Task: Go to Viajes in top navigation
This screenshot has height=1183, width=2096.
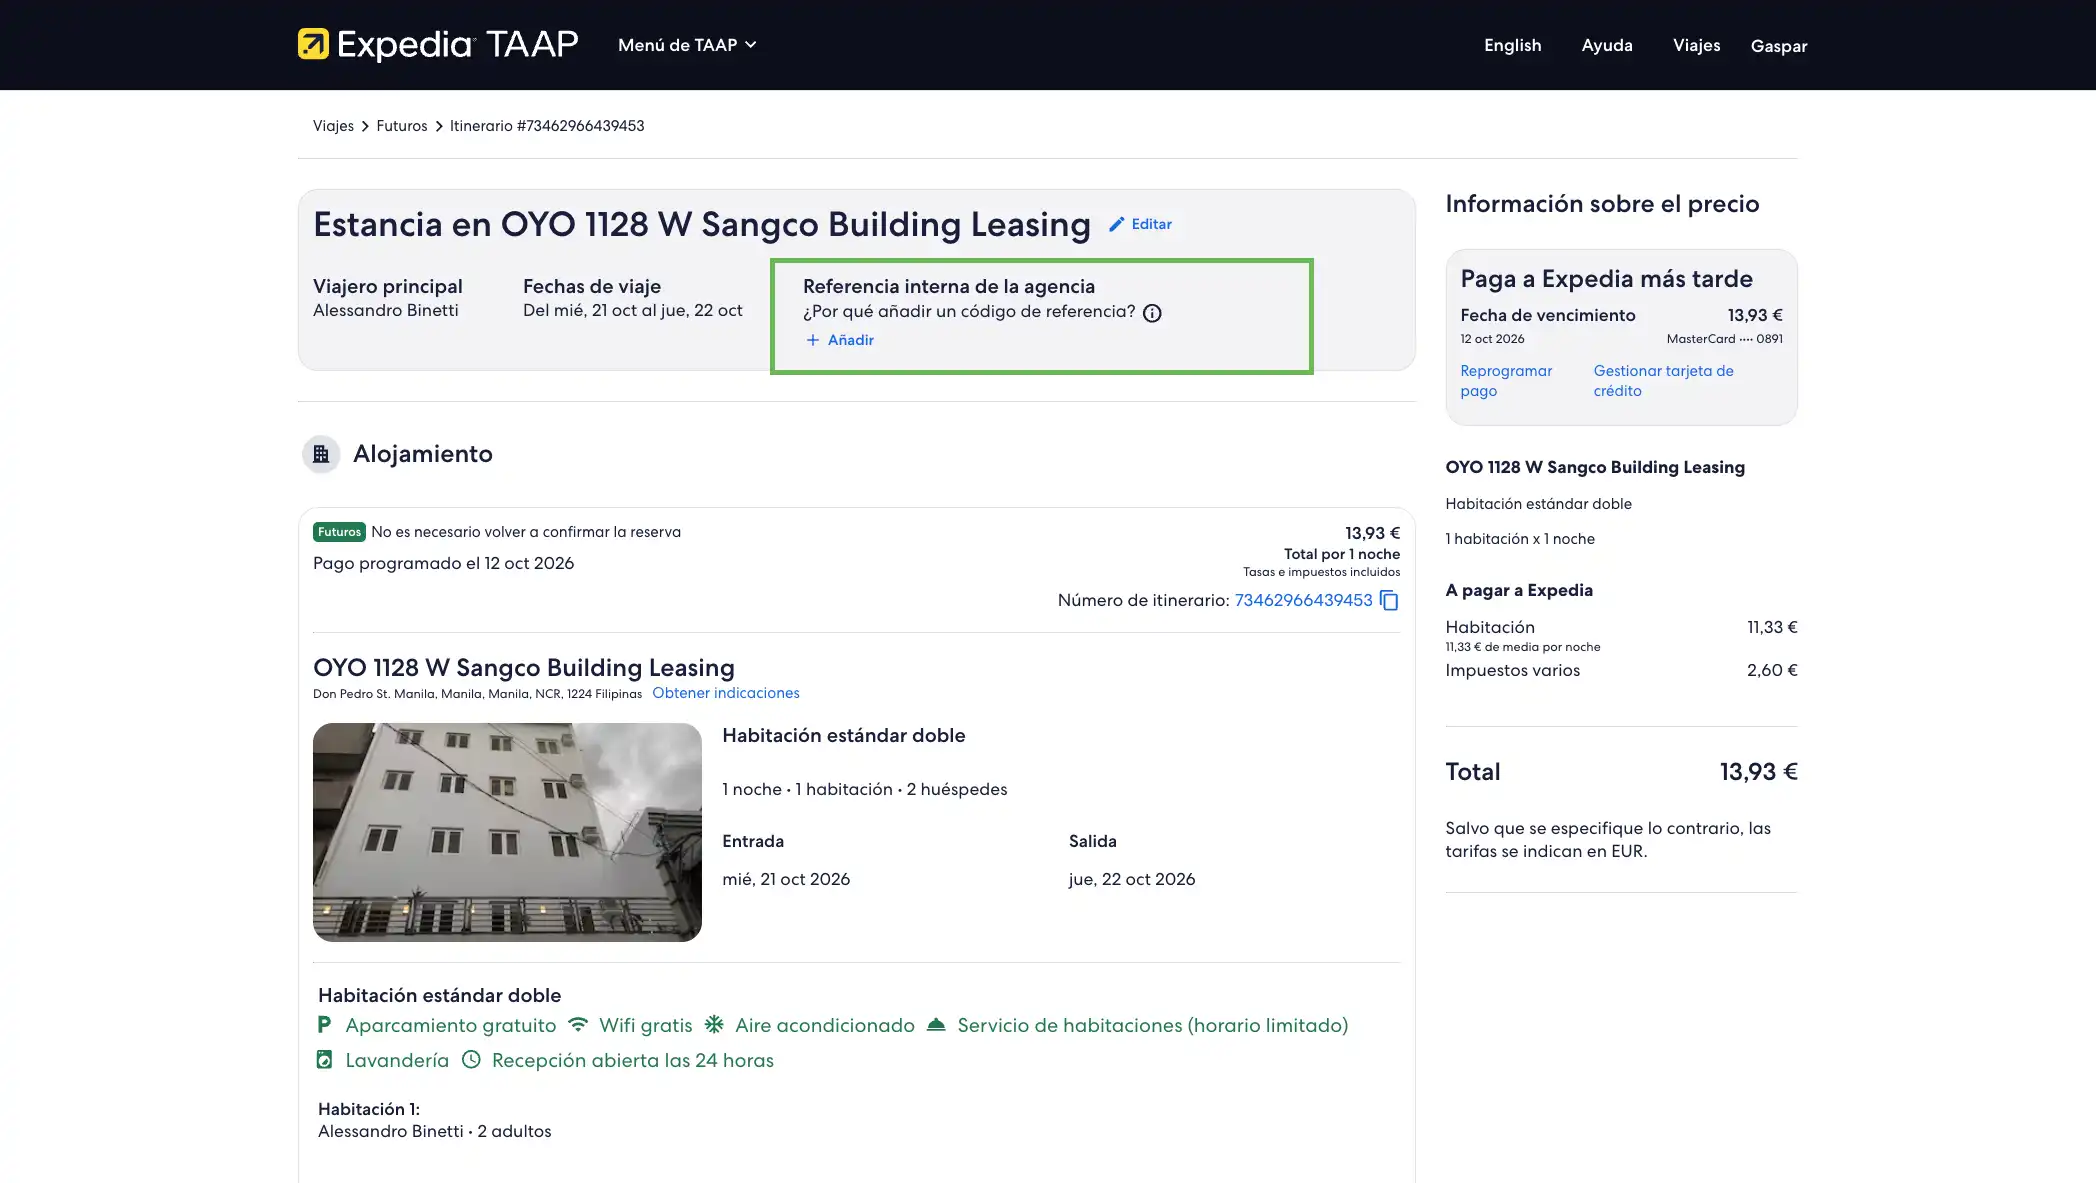Action: pyautogui.click(x=1696, y=45)
